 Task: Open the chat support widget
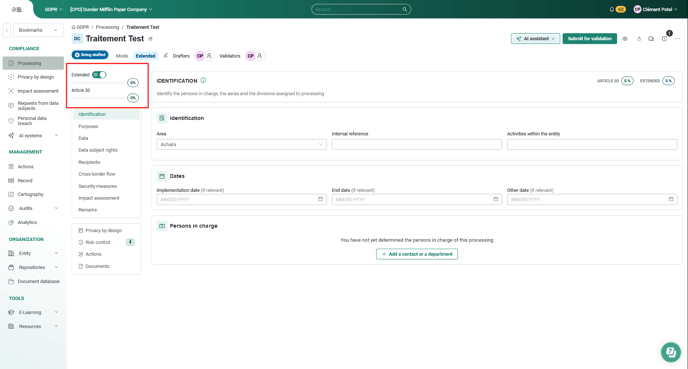[x=670, y=352]
